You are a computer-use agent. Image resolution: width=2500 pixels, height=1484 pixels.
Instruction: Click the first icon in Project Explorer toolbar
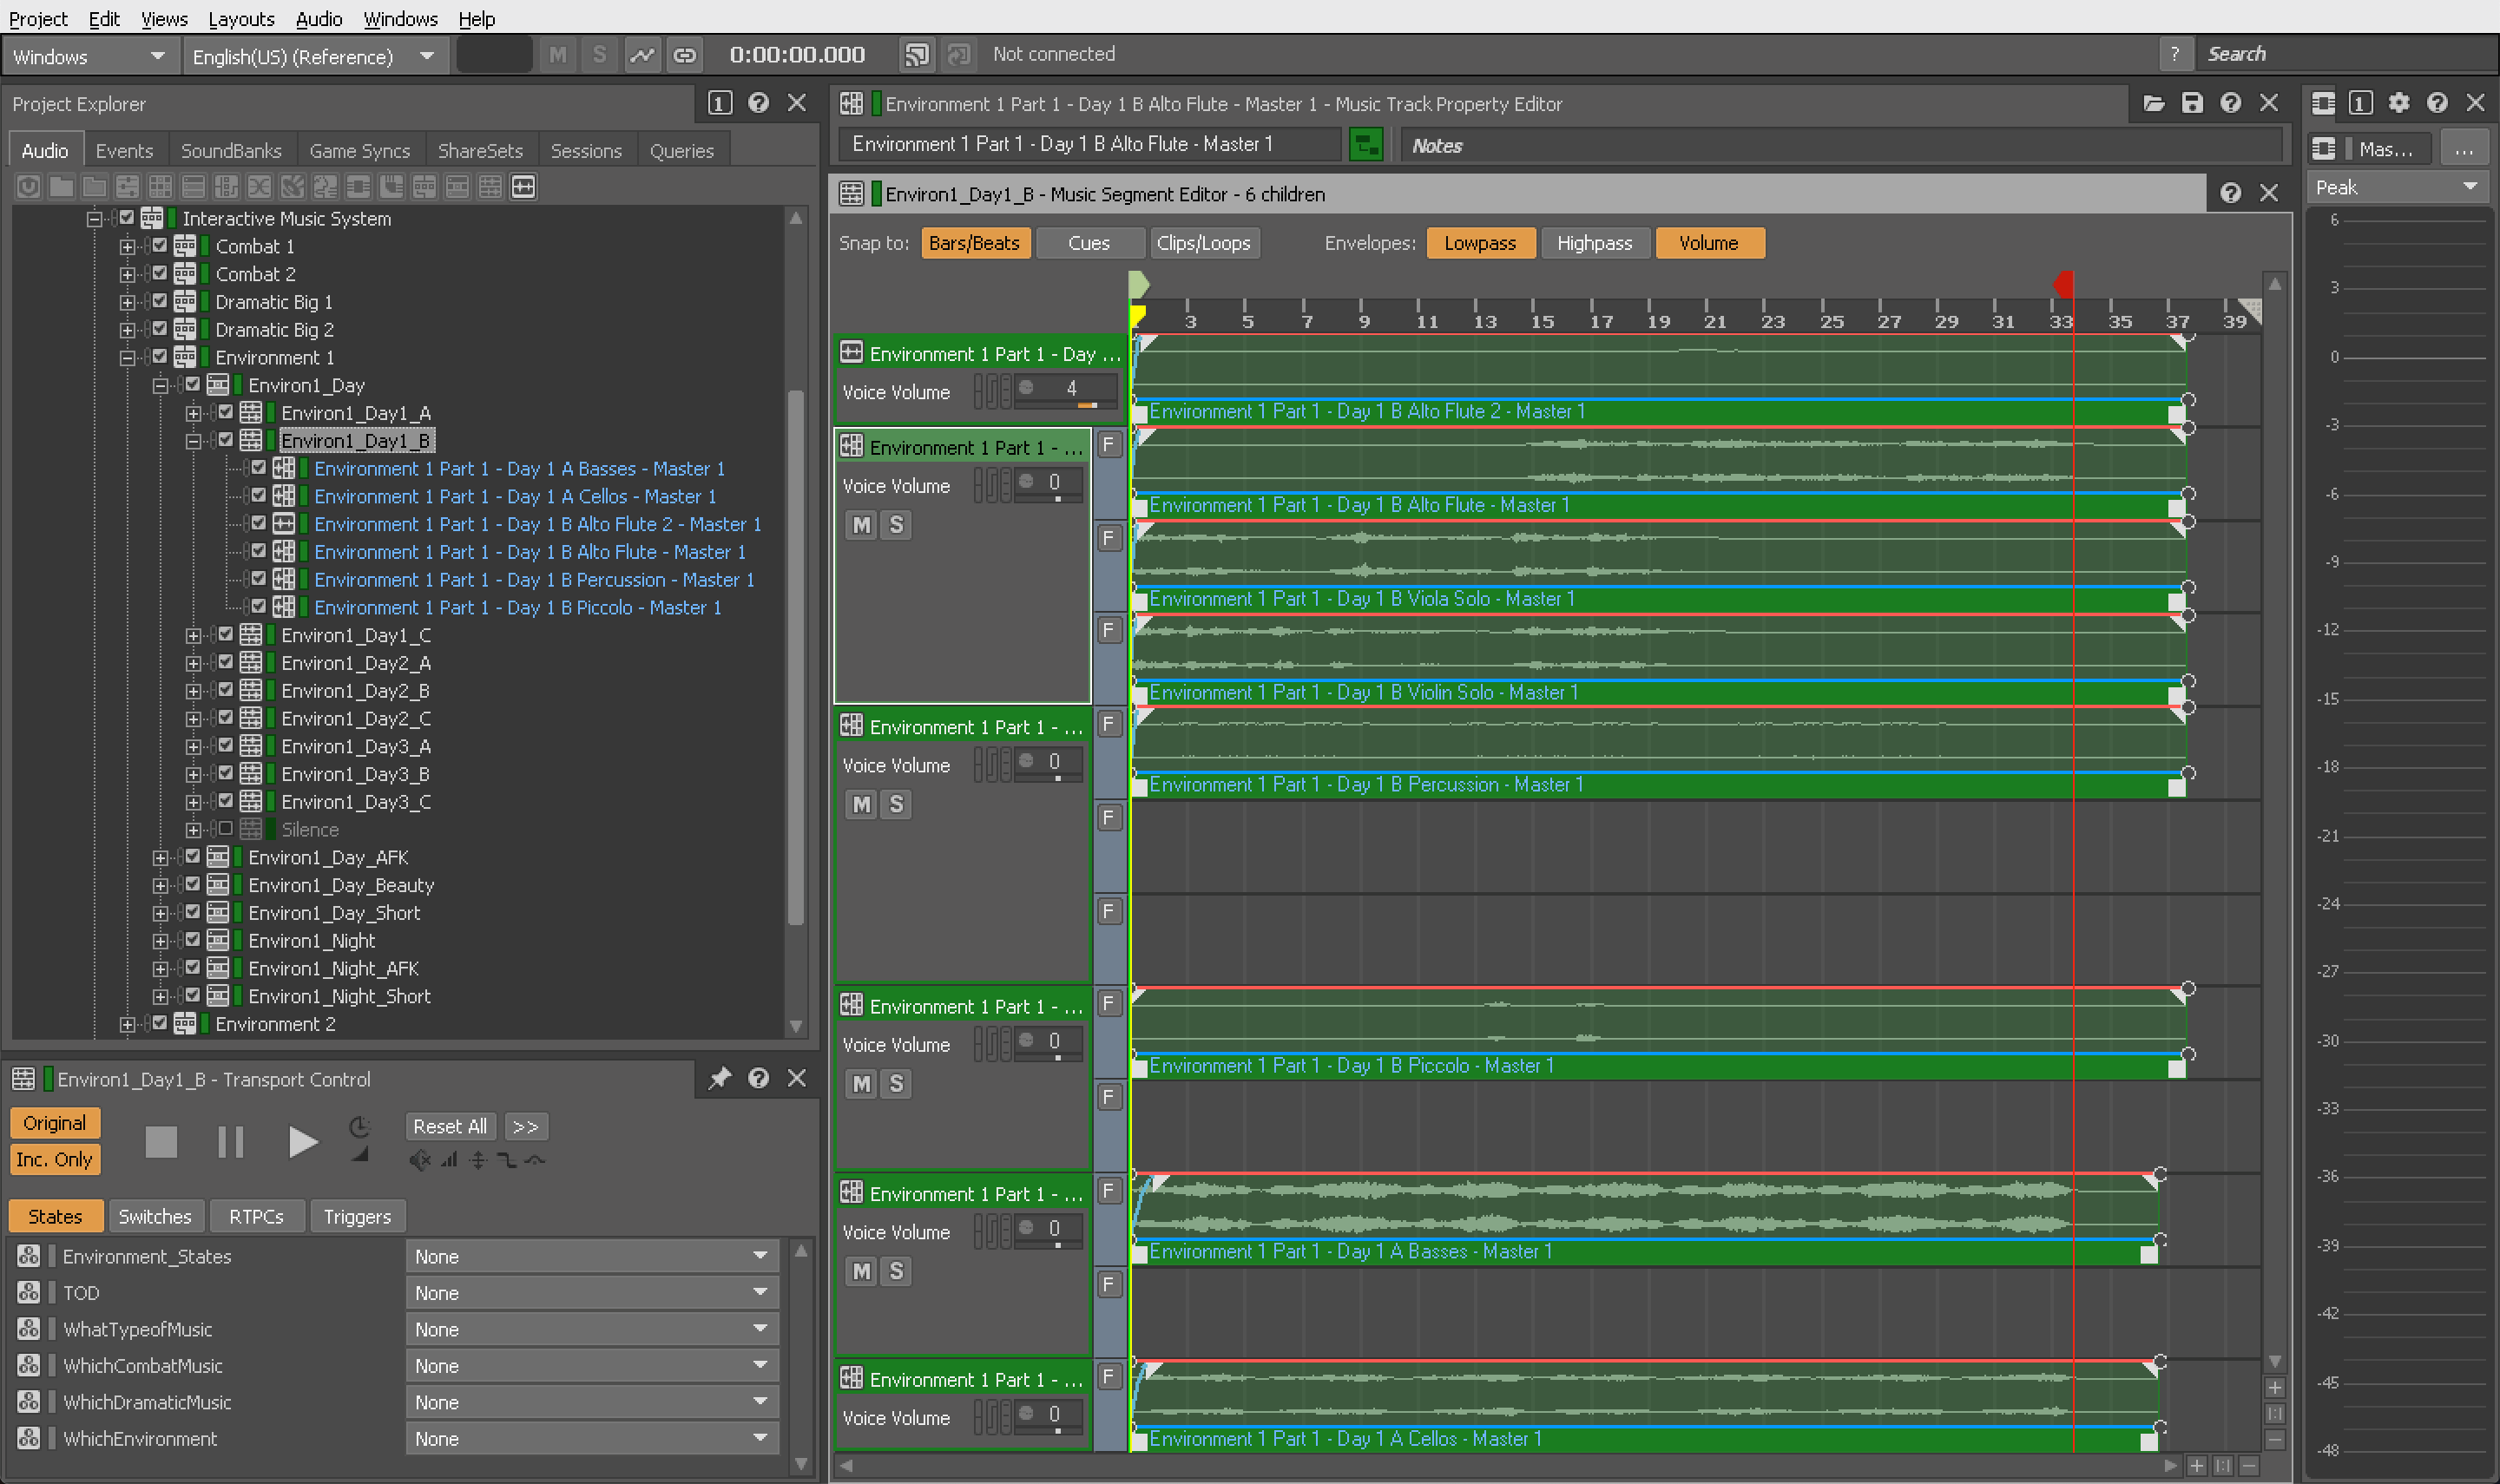coord(28,187)
